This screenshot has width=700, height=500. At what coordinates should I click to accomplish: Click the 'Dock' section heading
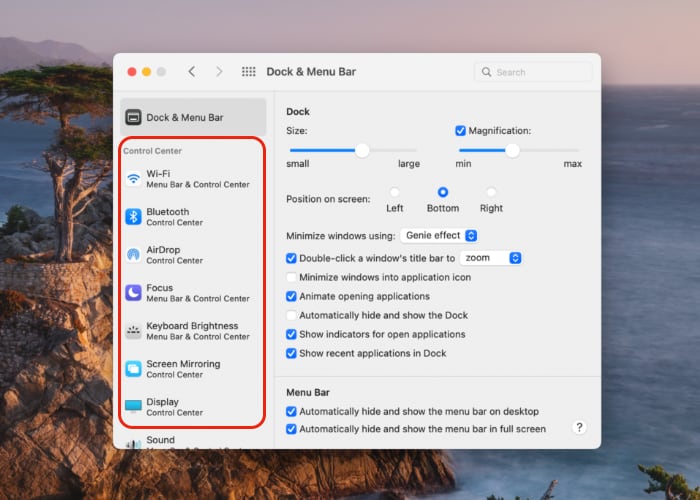(298, 112)
